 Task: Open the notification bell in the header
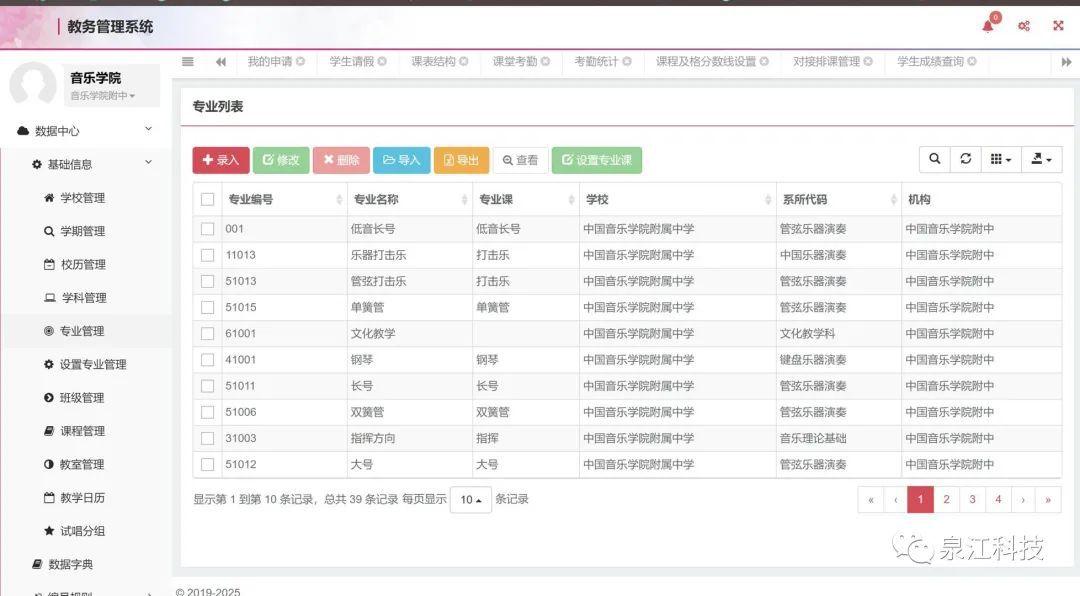click(988, 25)
